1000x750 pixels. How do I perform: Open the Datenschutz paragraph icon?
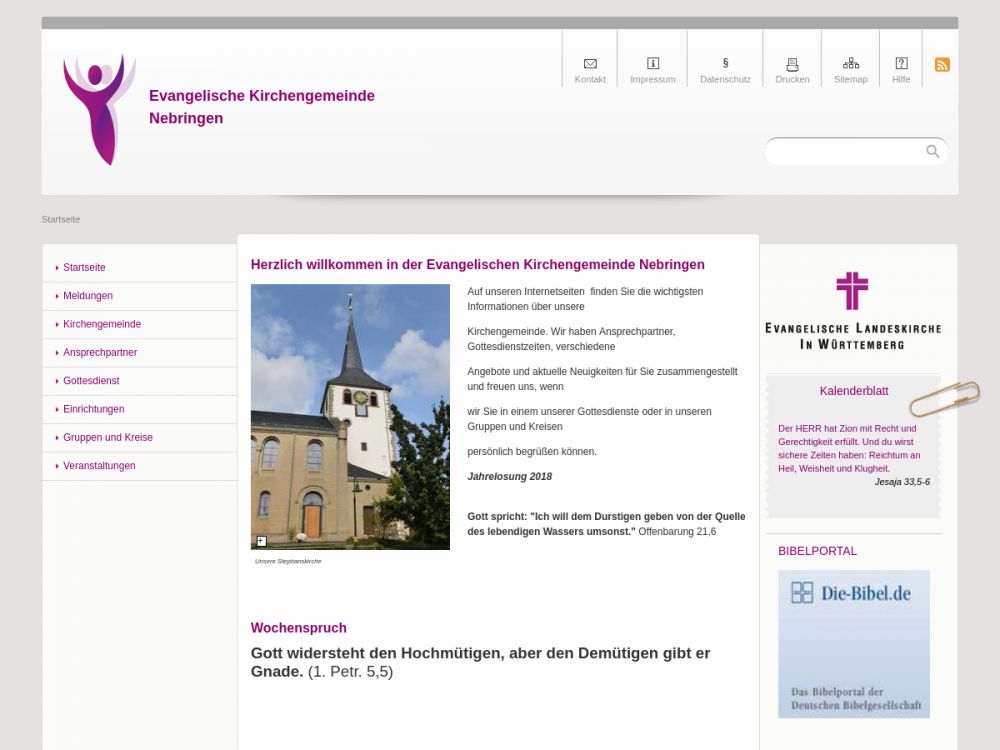(x=725, y=64)
